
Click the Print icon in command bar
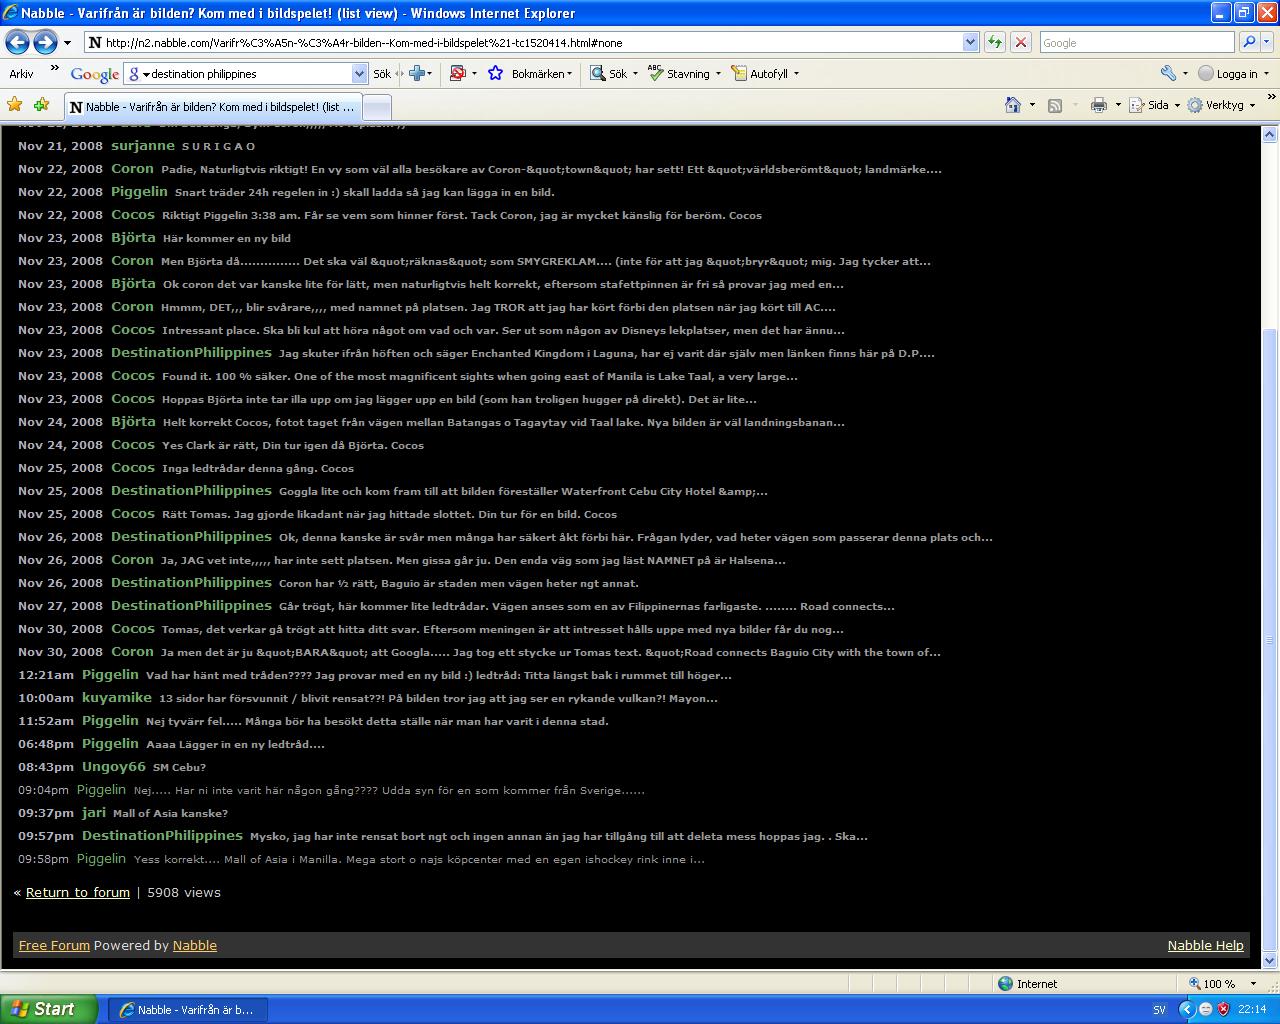click(1099, 105)
